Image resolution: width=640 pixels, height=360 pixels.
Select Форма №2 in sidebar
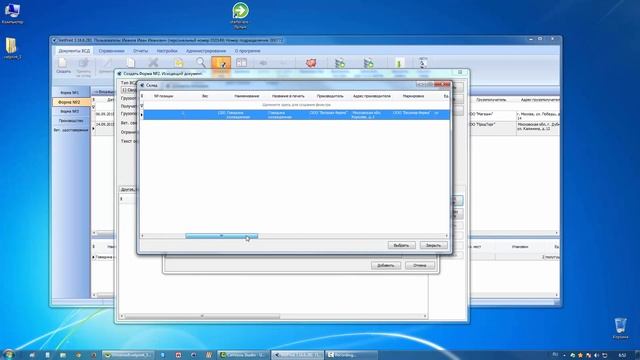[x=69, y=102]
